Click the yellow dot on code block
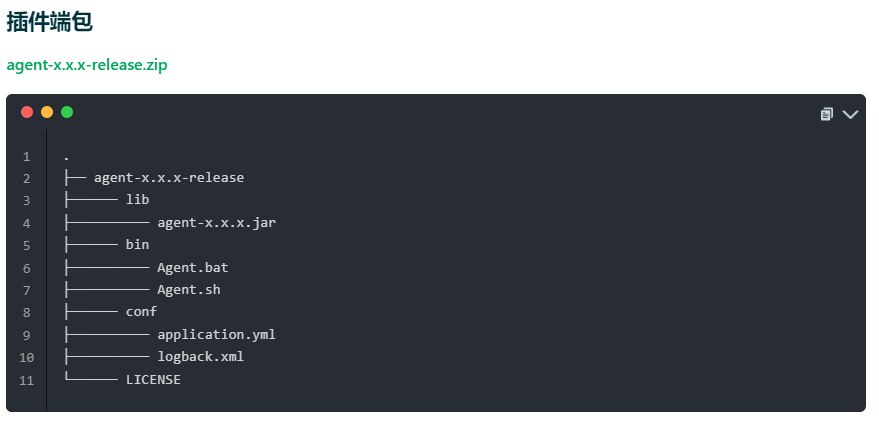This screenshot has width=879, height=423. (x=47, y=112)
